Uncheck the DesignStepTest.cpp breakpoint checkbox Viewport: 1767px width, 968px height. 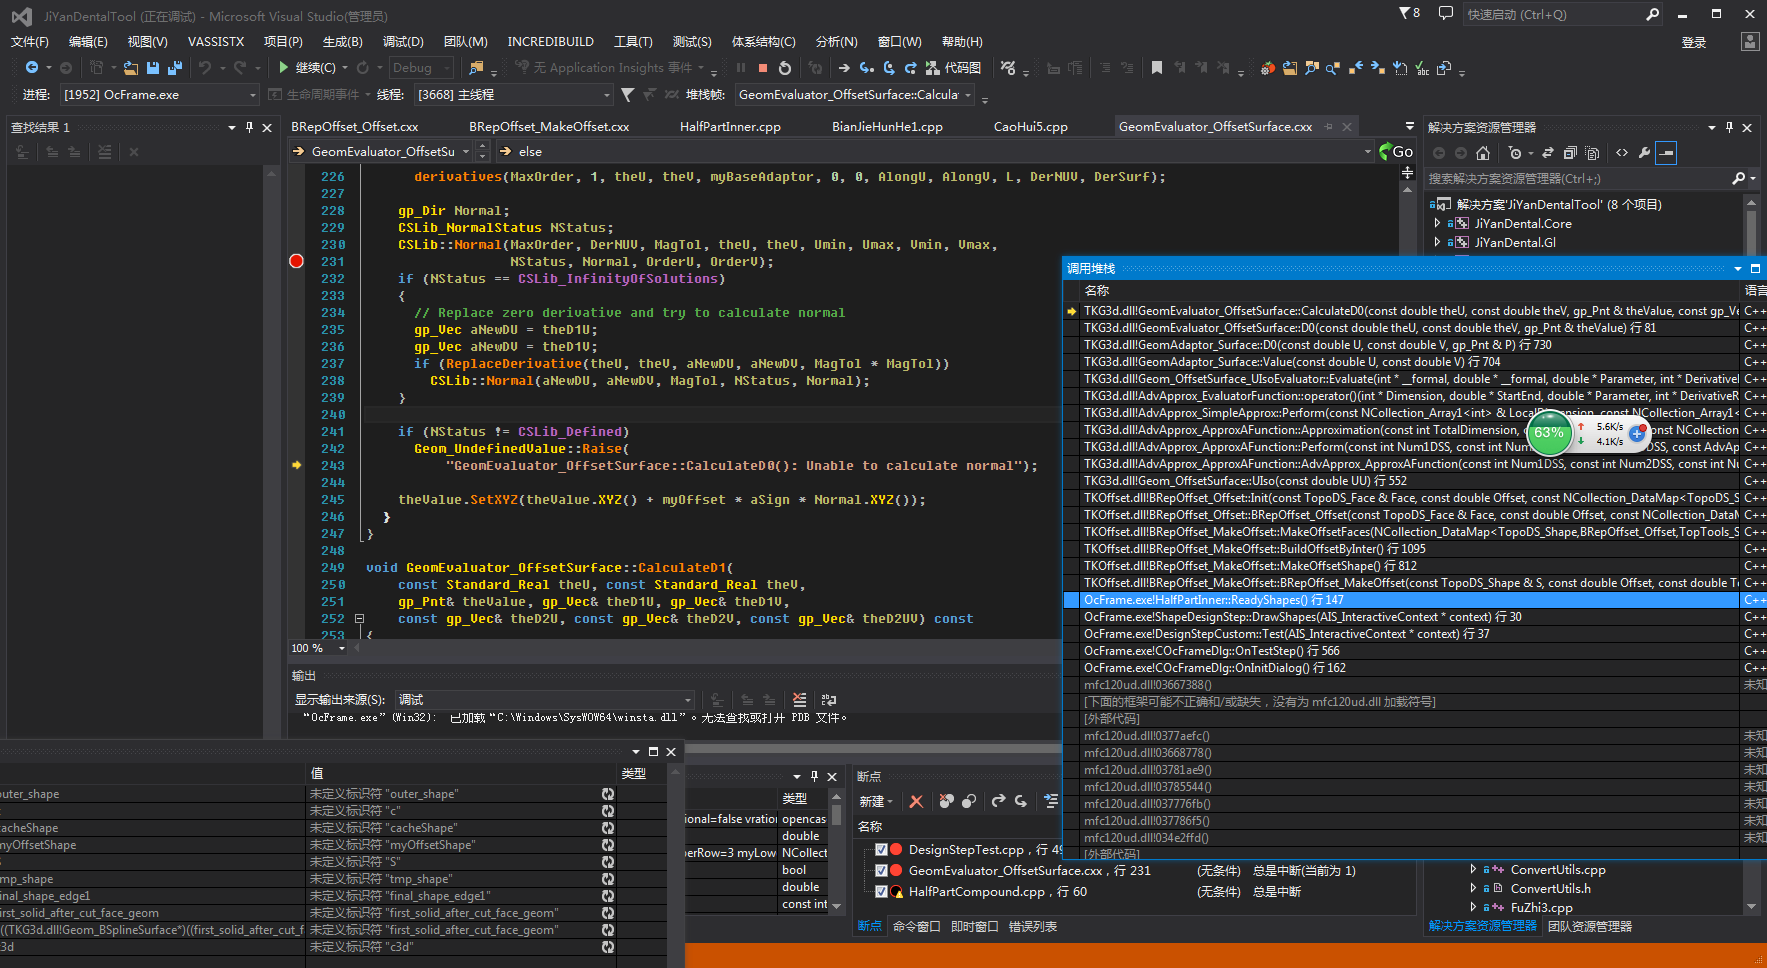881,850
